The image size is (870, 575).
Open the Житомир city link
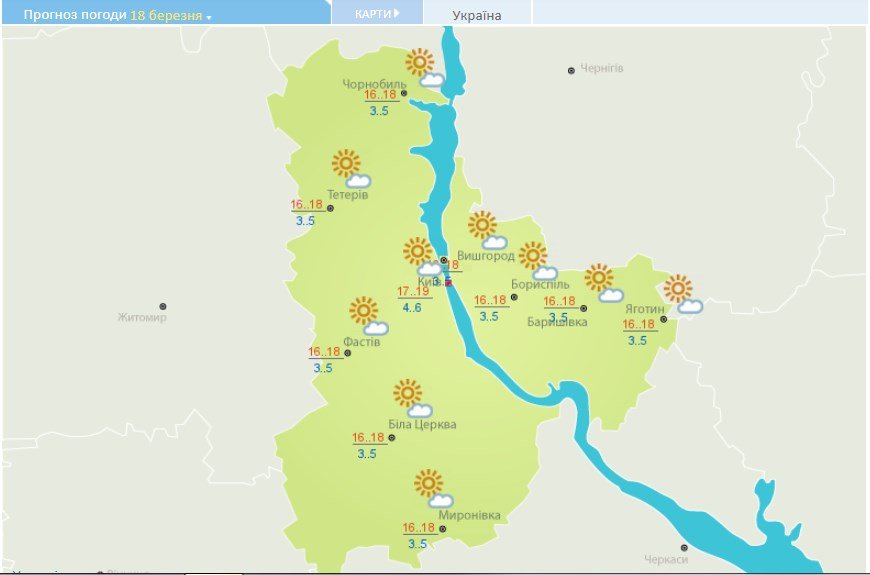(142, 317)
